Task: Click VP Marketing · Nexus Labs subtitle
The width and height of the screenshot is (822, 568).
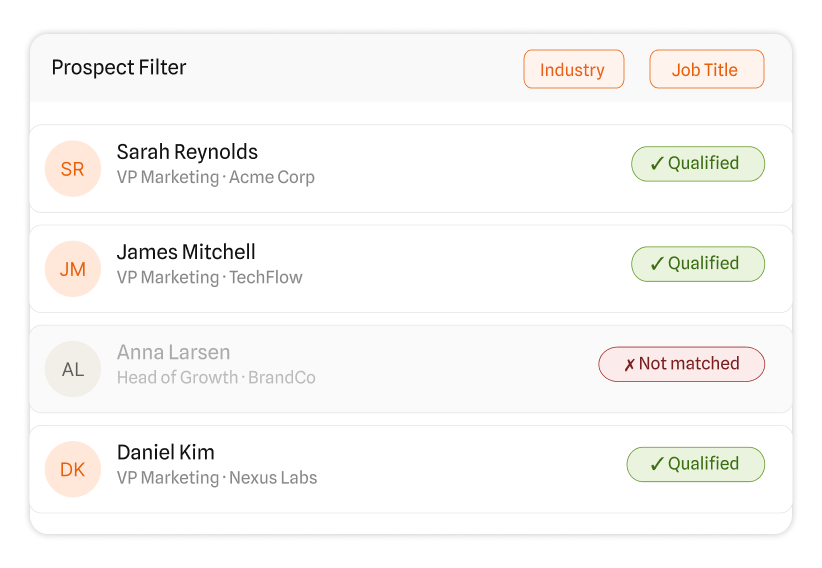Action: coord(217,478)
